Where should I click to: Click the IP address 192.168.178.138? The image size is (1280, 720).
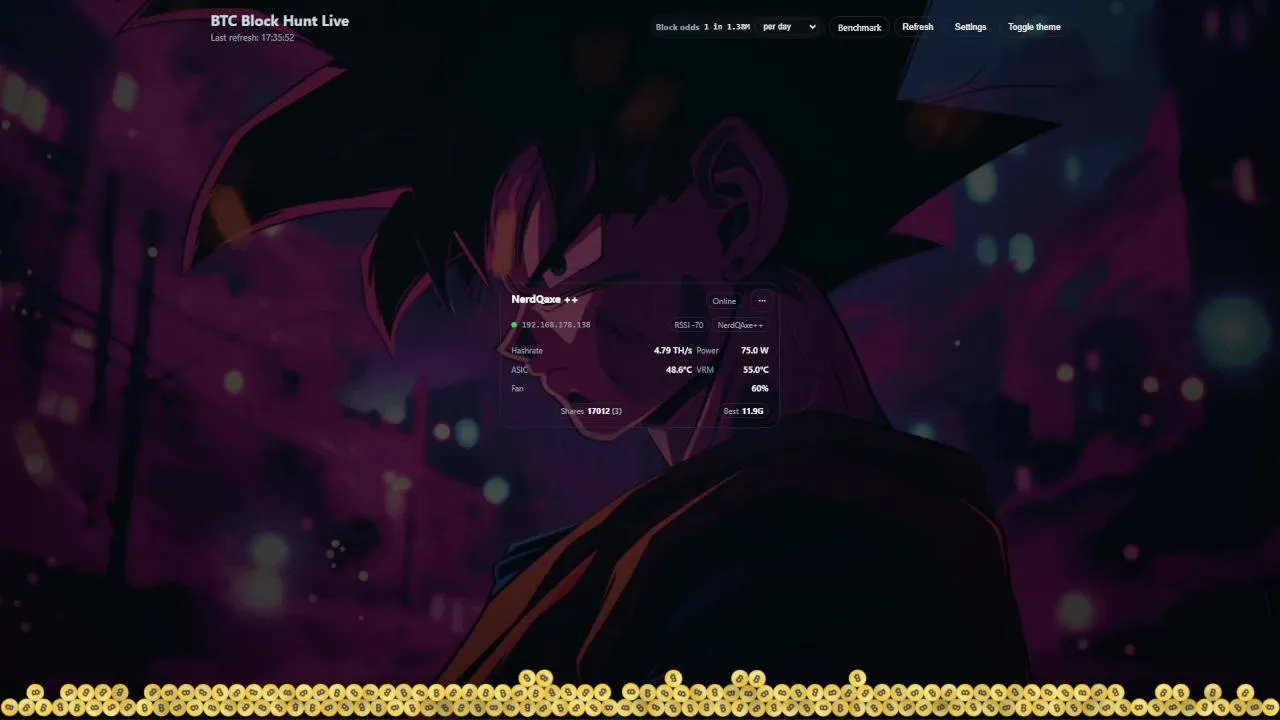click(556, 325)
